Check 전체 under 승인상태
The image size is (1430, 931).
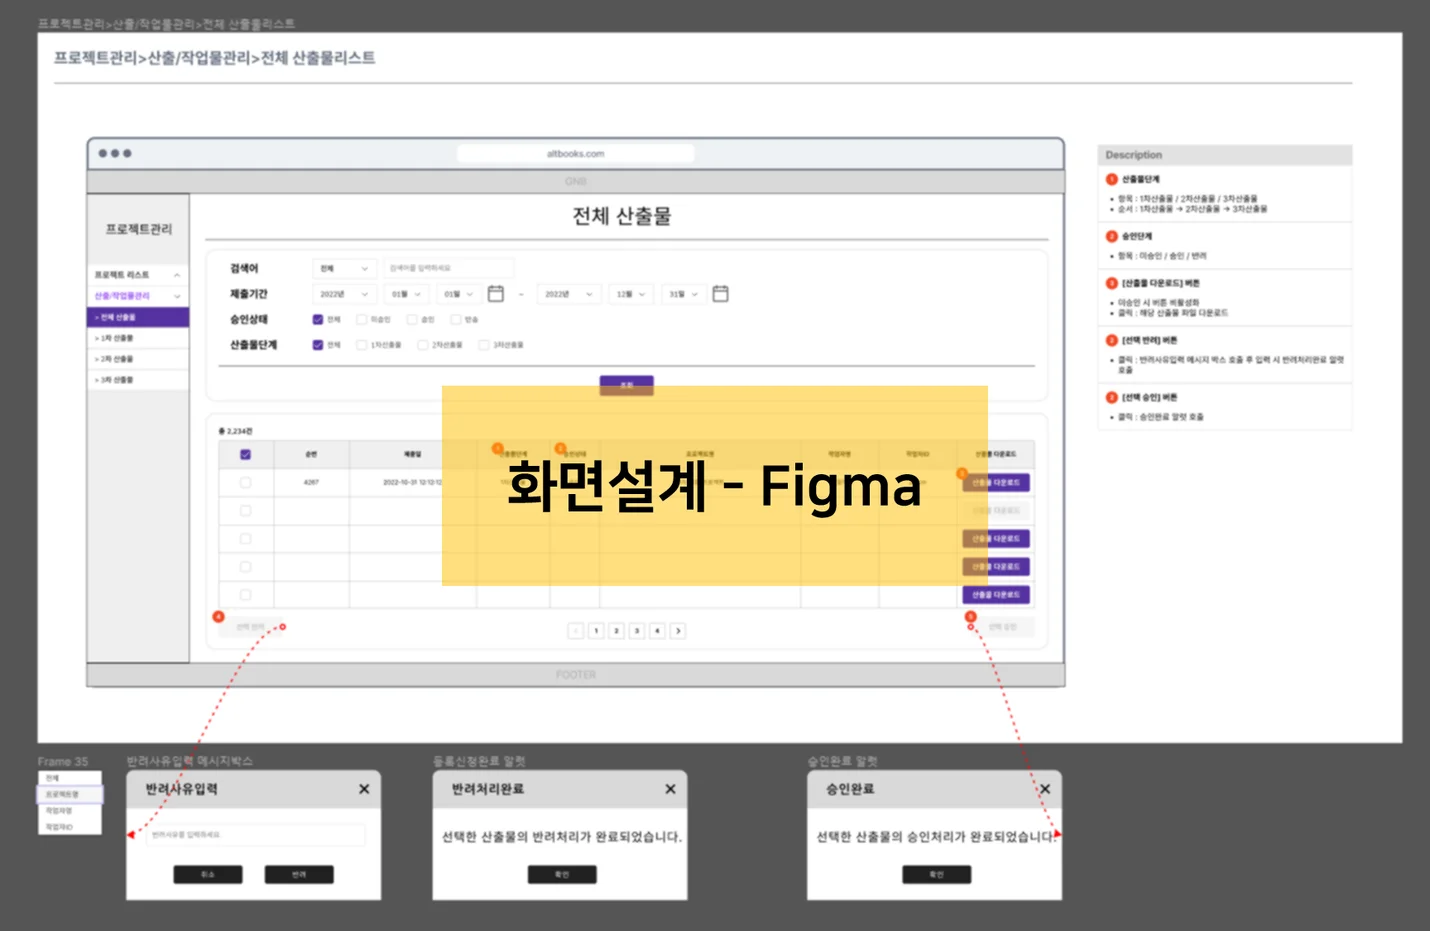[x=318, y=320]
